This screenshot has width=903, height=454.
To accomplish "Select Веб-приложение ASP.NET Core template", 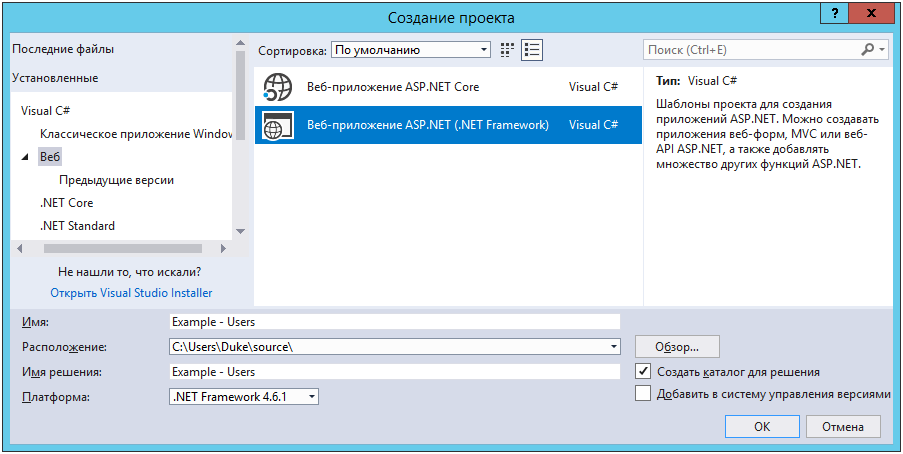I will pos(448,88).
